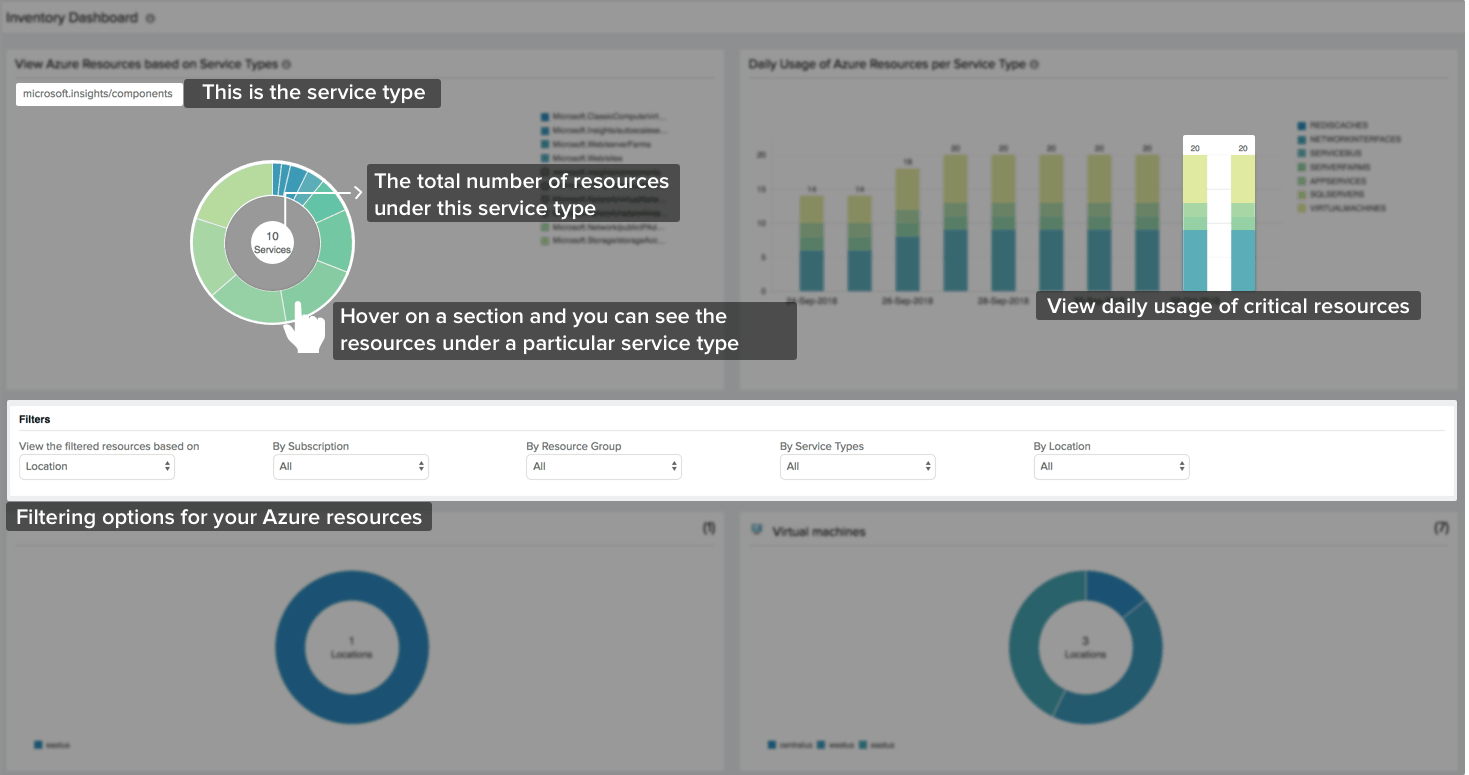
Task: Click the center of the 10 Services donut
Action: tap(272, 242)
